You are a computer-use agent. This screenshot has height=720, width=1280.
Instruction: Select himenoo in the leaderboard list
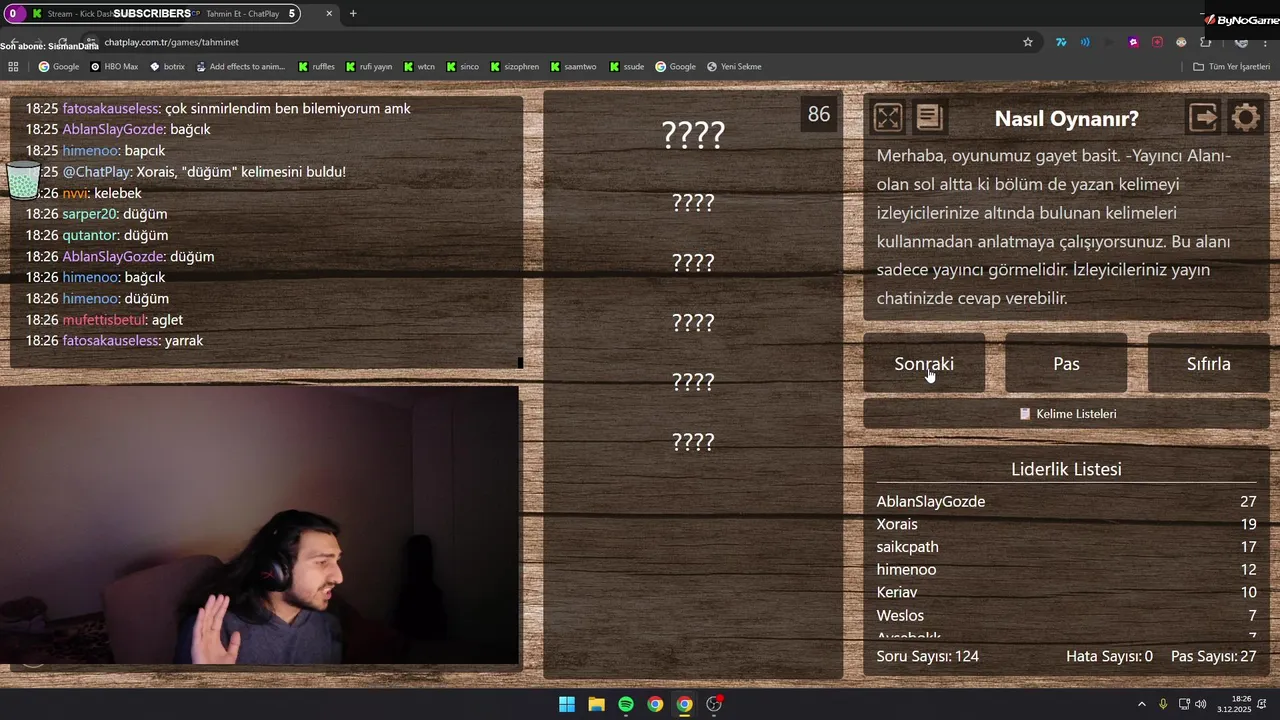pos(1066,569)
